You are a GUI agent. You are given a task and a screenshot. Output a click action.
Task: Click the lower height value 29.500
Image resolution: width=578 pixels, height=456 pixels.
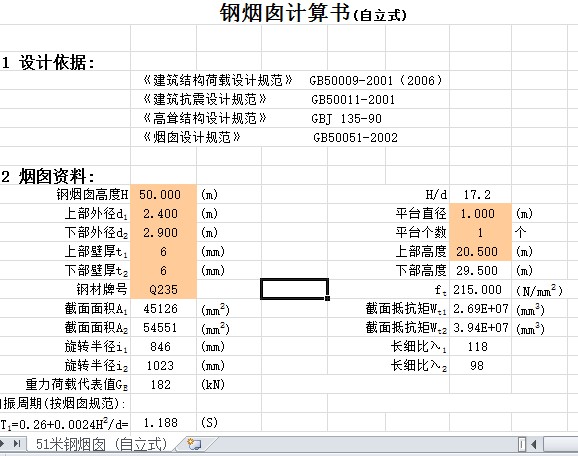tap(477, 271)
